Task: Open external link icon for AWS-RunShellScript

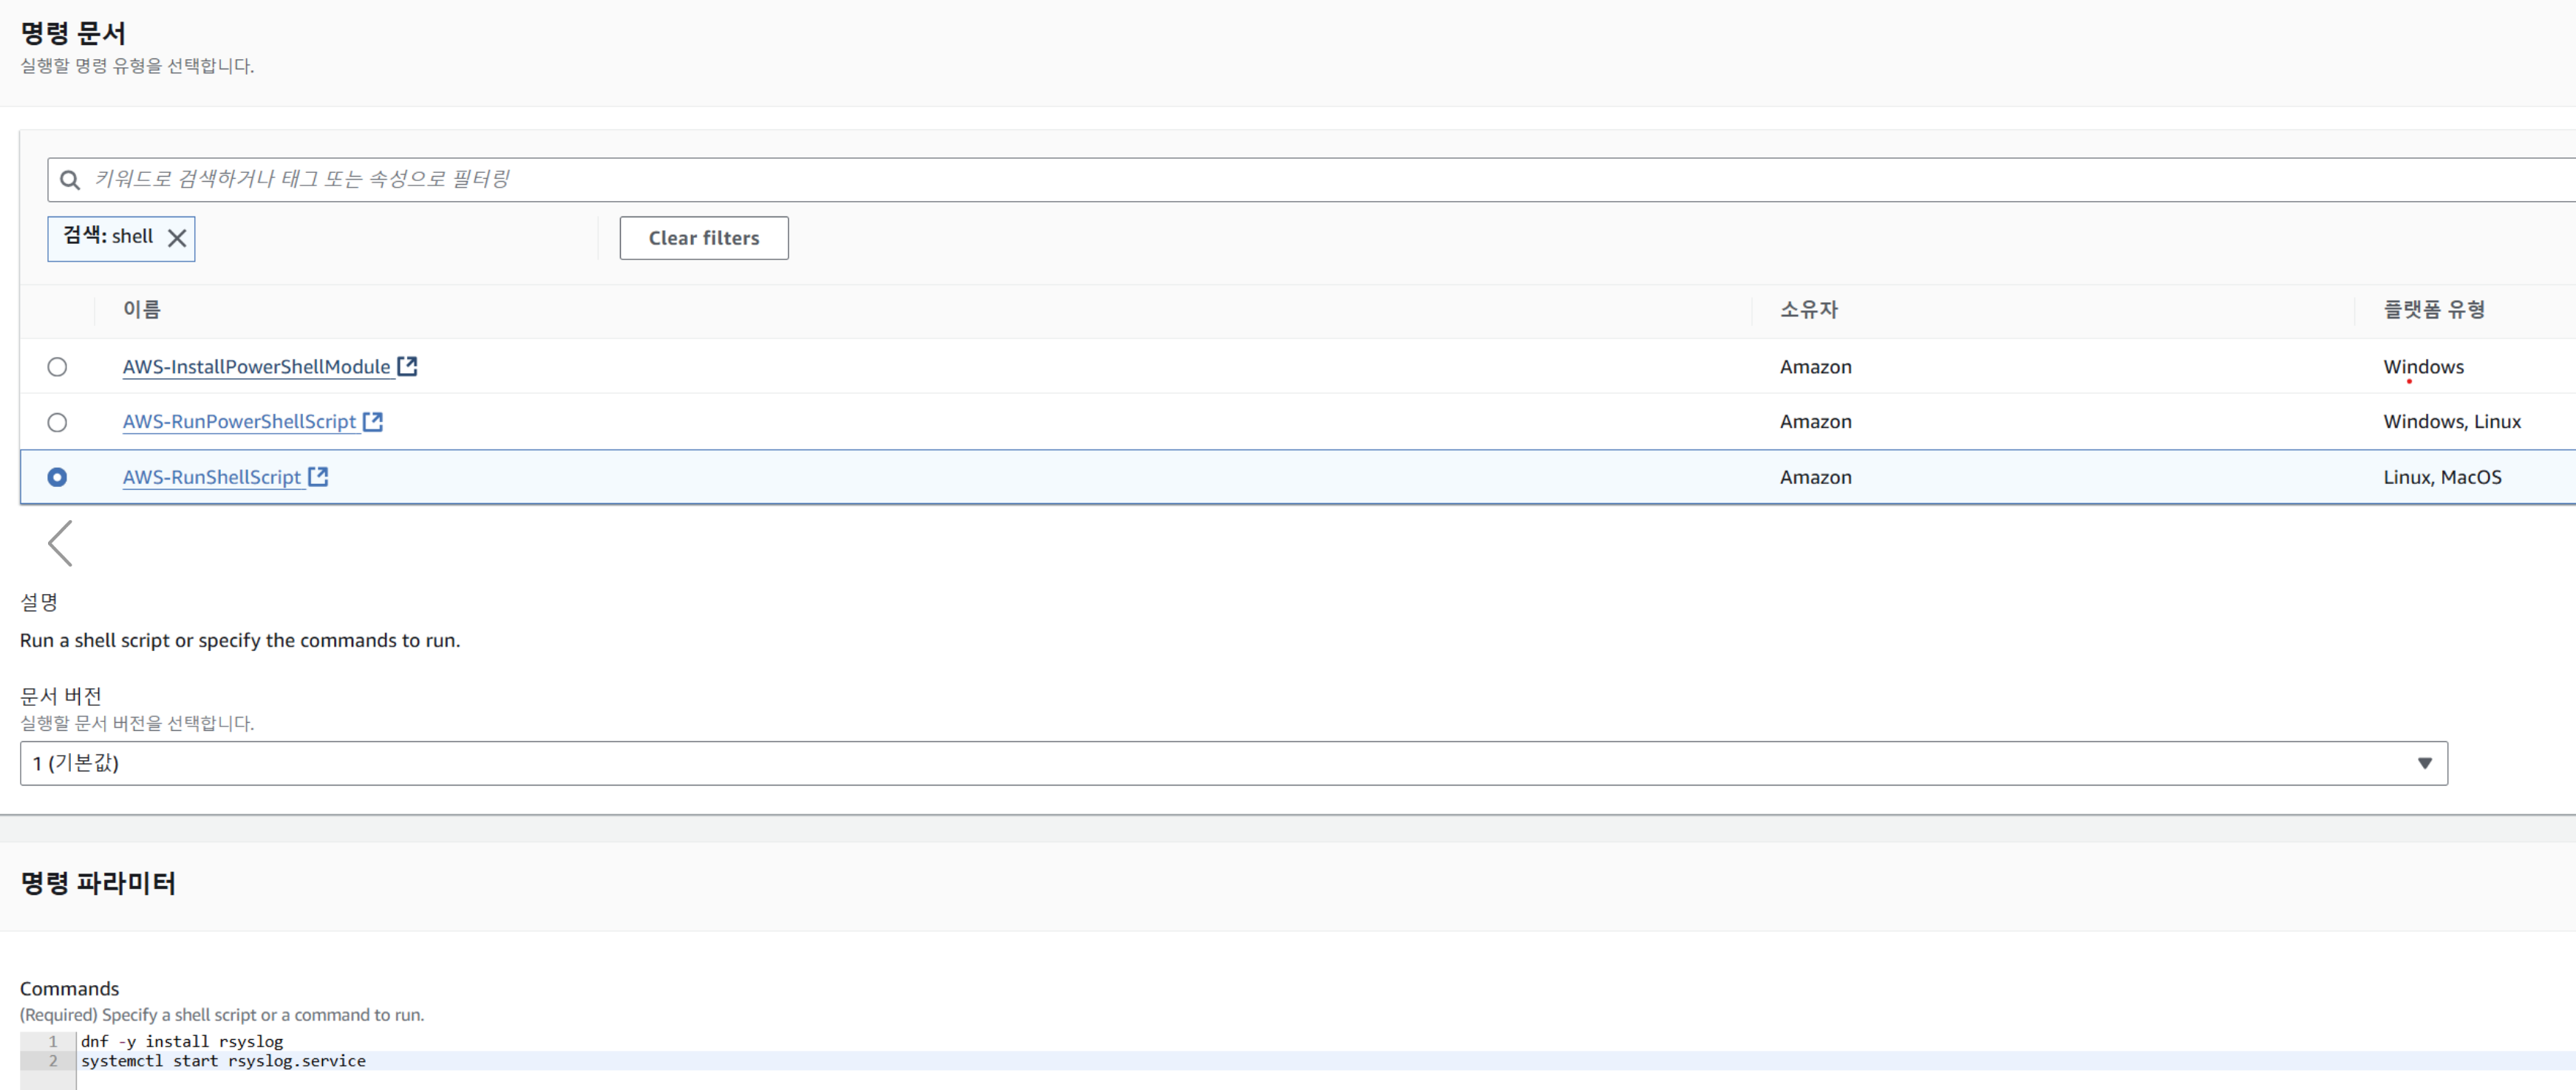Action: [318, 476]
